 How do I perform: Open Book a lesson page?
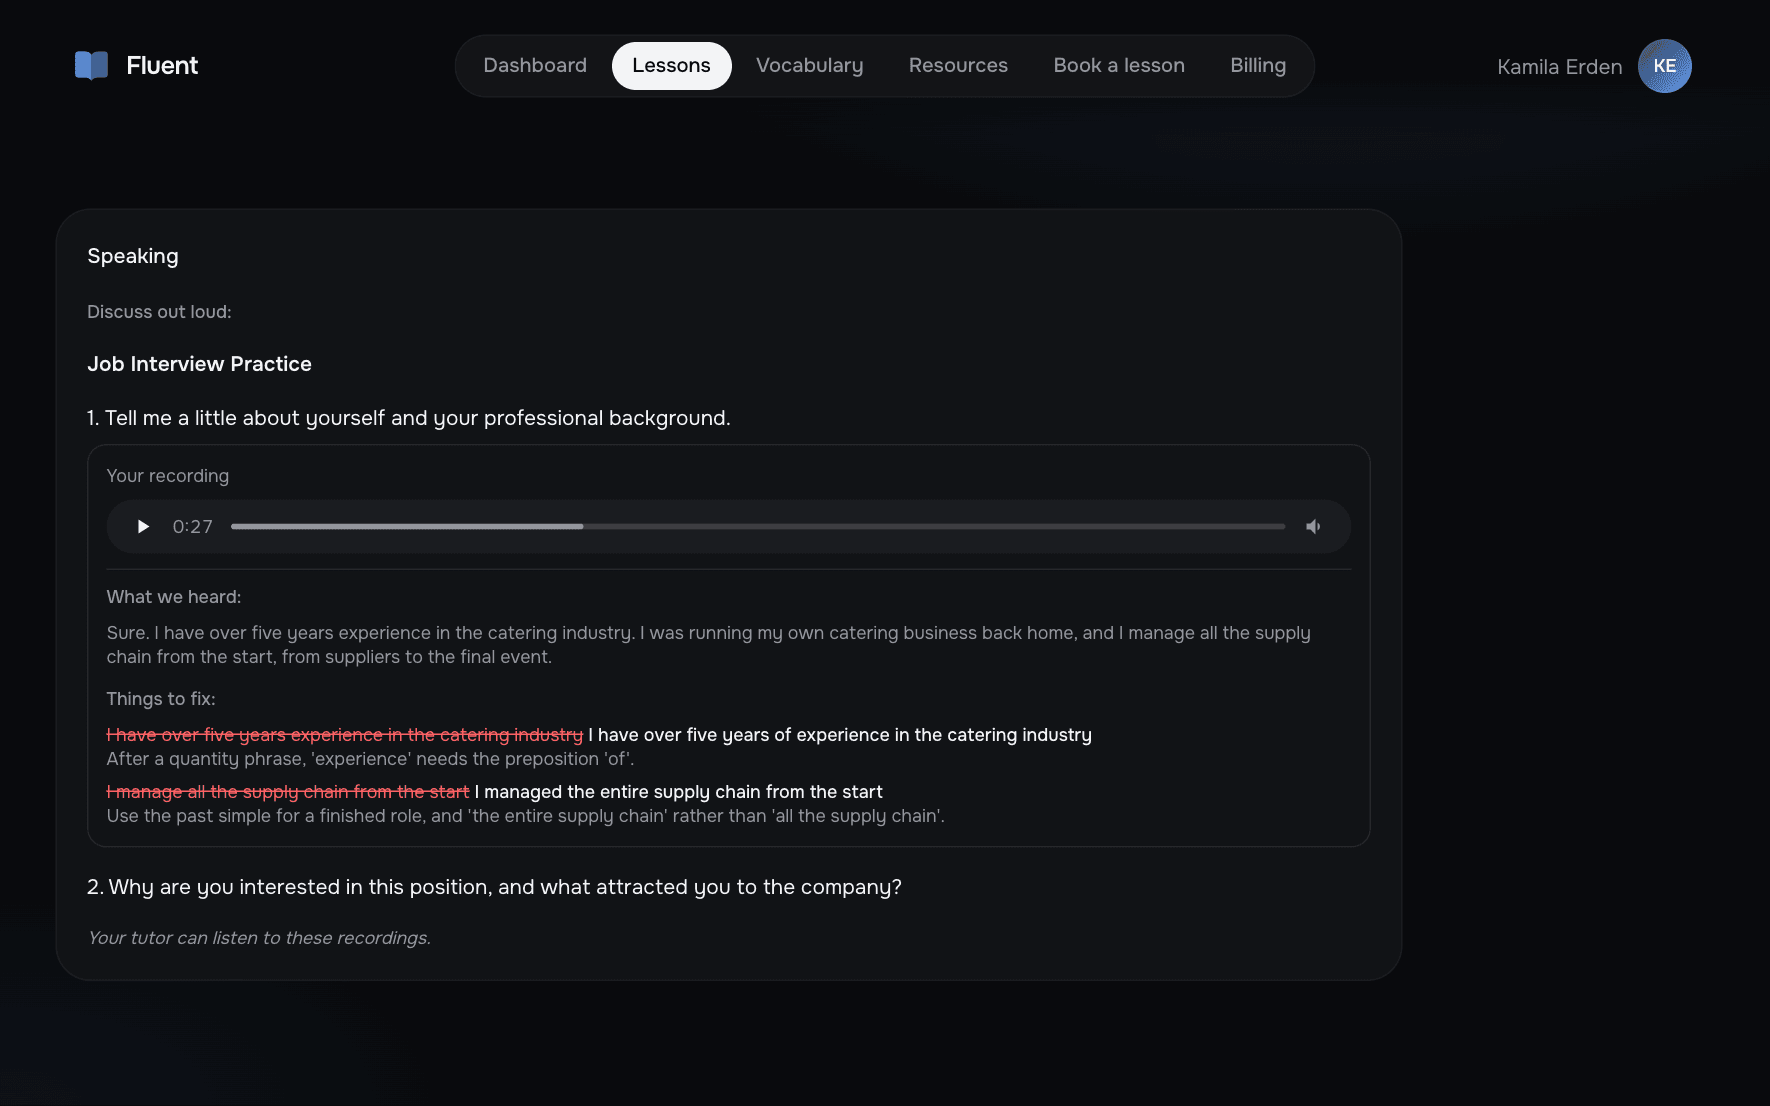coord(1119,66)
